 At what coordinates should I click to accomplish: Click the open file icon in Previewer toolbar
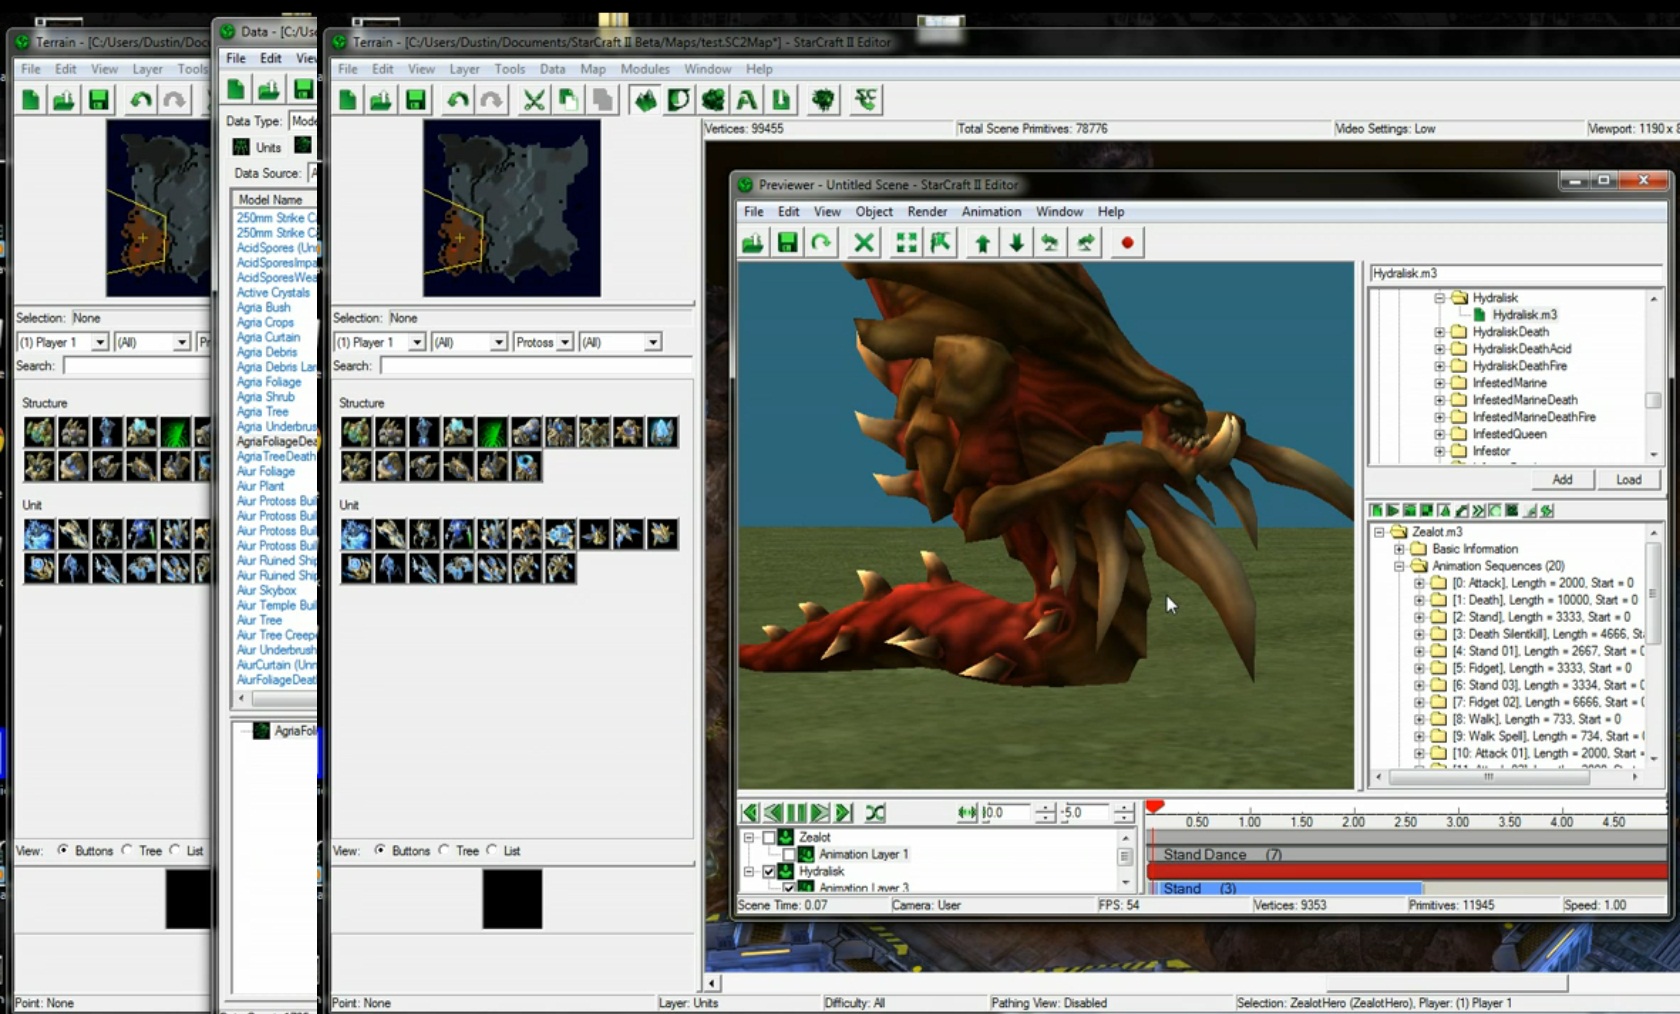[753, 243]
